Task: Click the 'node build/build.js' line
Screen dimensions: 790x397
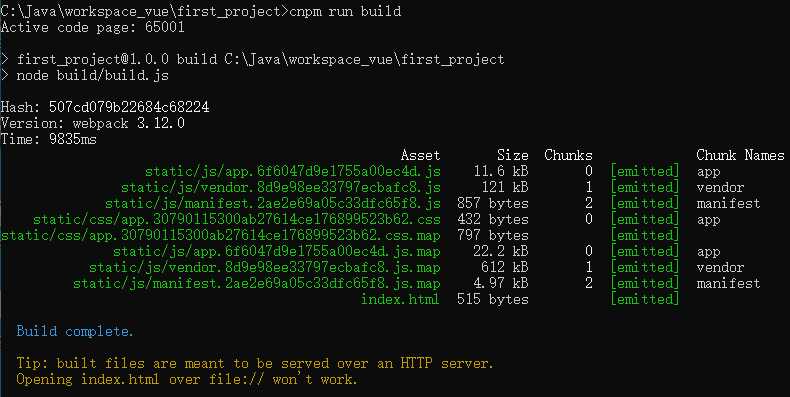Action: coord(93,76)
